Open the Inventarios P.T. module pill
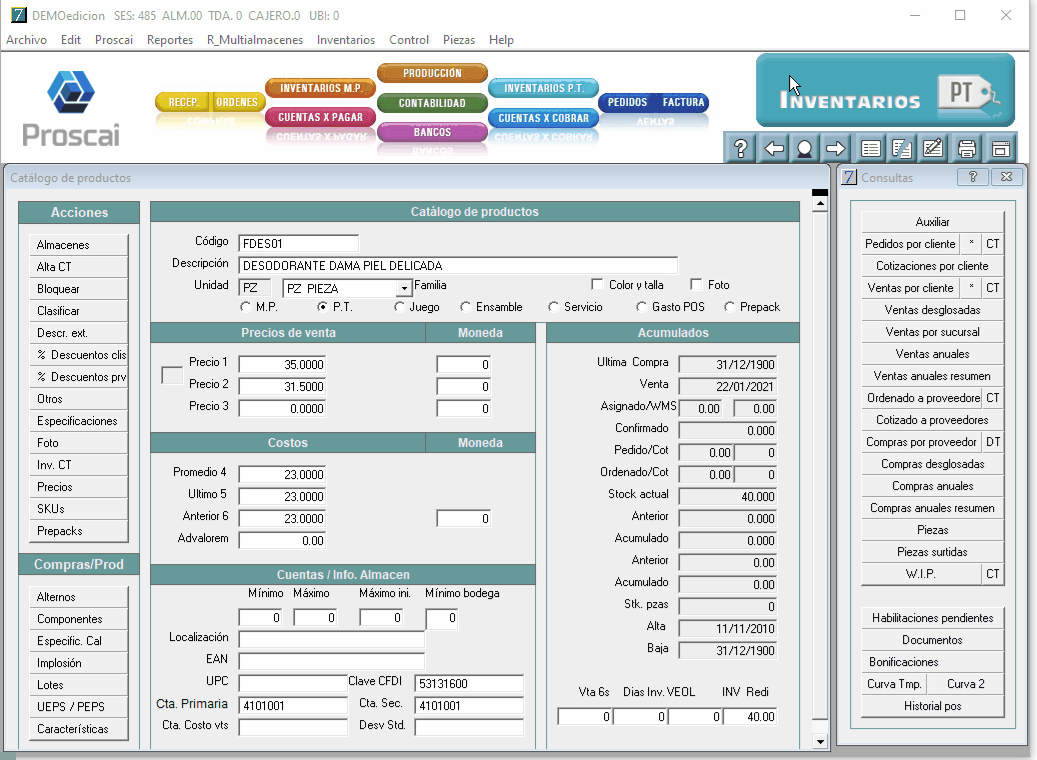1037x760 pixels. pyautogui.click(x=544, y=88)
